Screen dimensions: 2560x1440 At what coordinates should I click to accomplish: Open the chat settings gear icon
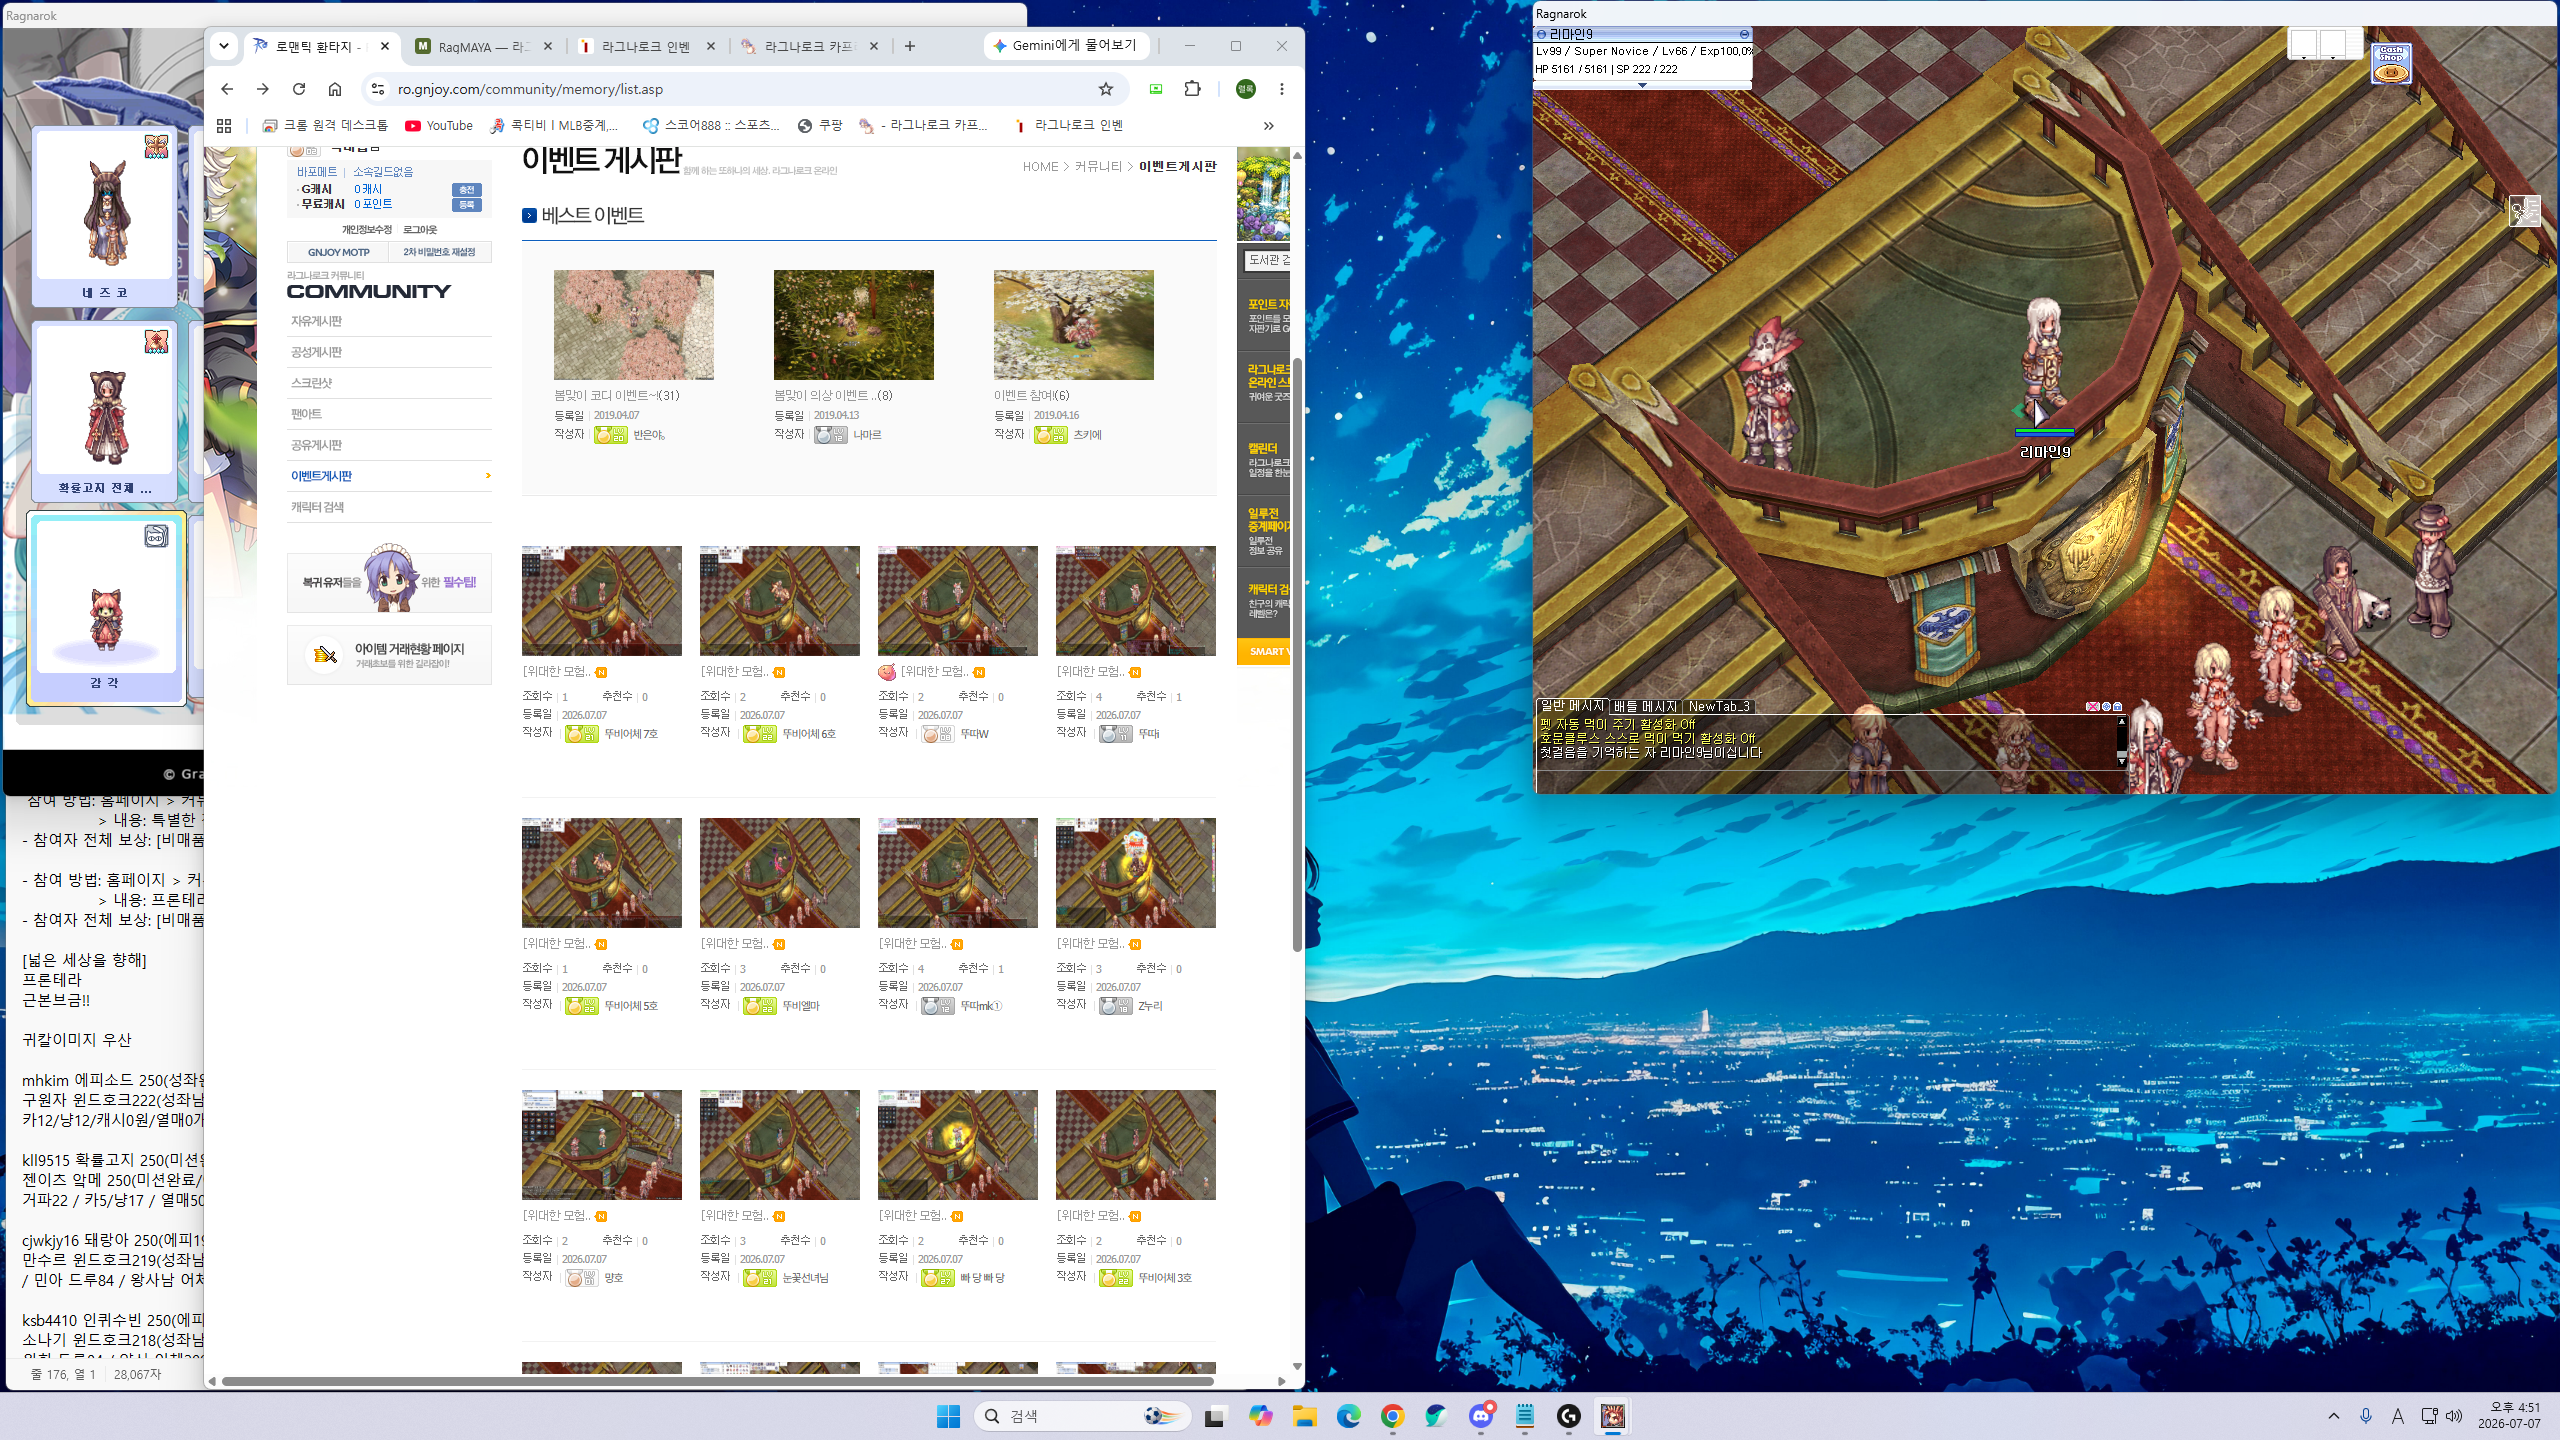point(2106,706)
